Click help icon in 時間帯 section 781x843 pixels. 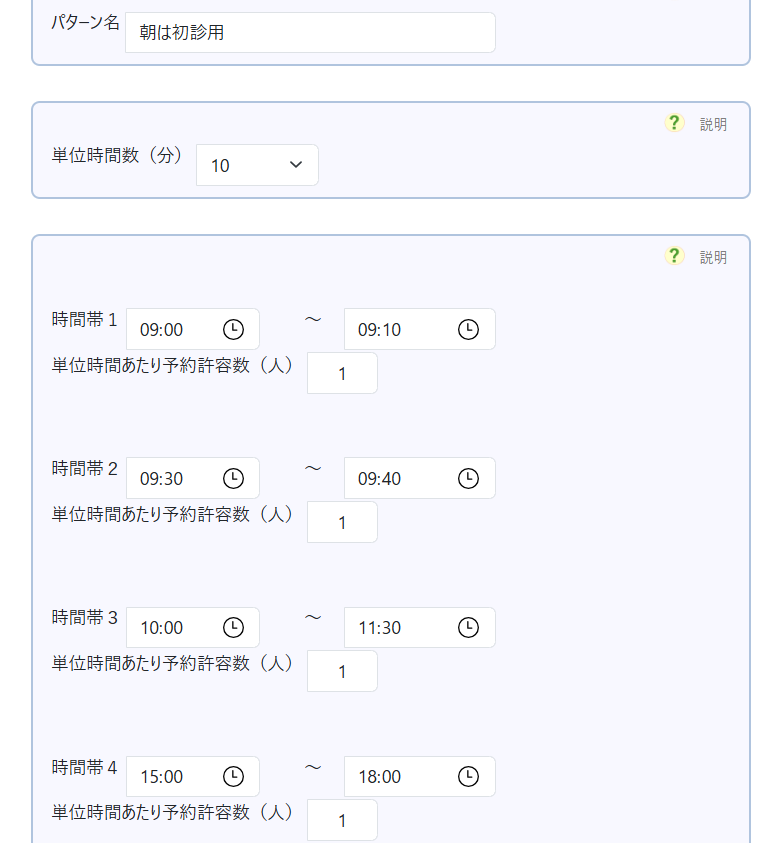[675, 256]
